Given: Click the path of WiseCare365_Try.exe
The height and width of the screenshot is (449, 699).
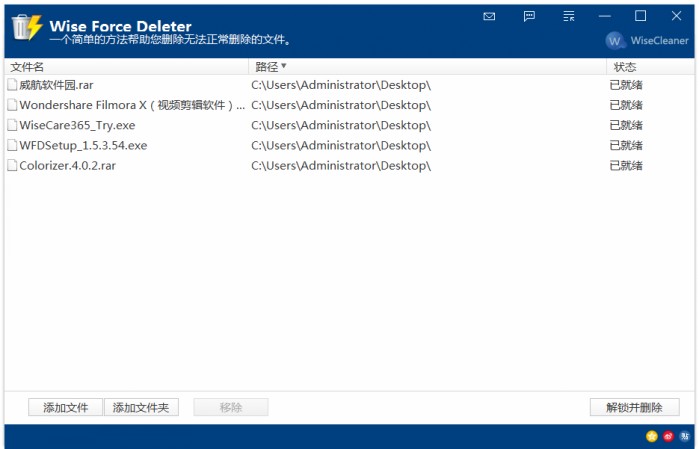Looking at the screenshot, I should coord(341,125).
